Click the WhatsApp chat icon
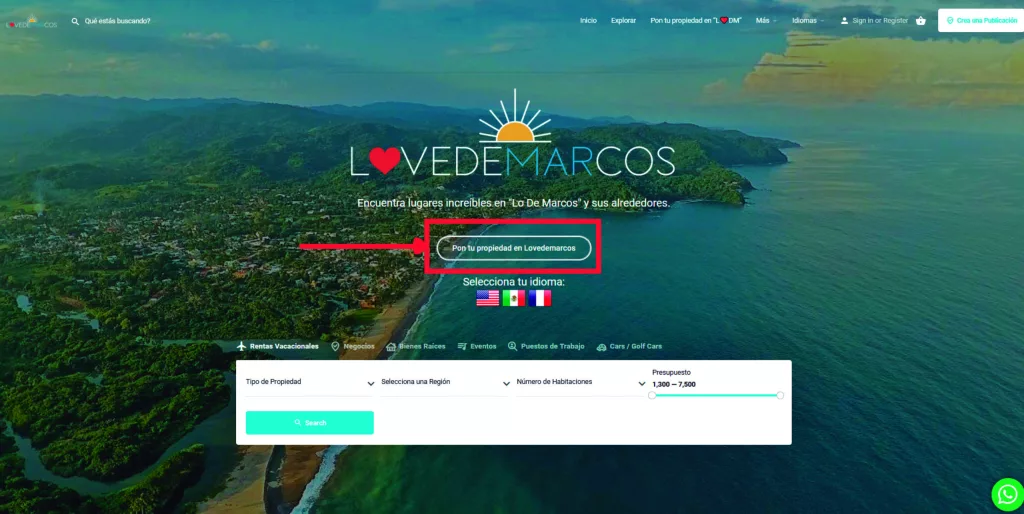1024x514 pixels. coord(1008,494)
